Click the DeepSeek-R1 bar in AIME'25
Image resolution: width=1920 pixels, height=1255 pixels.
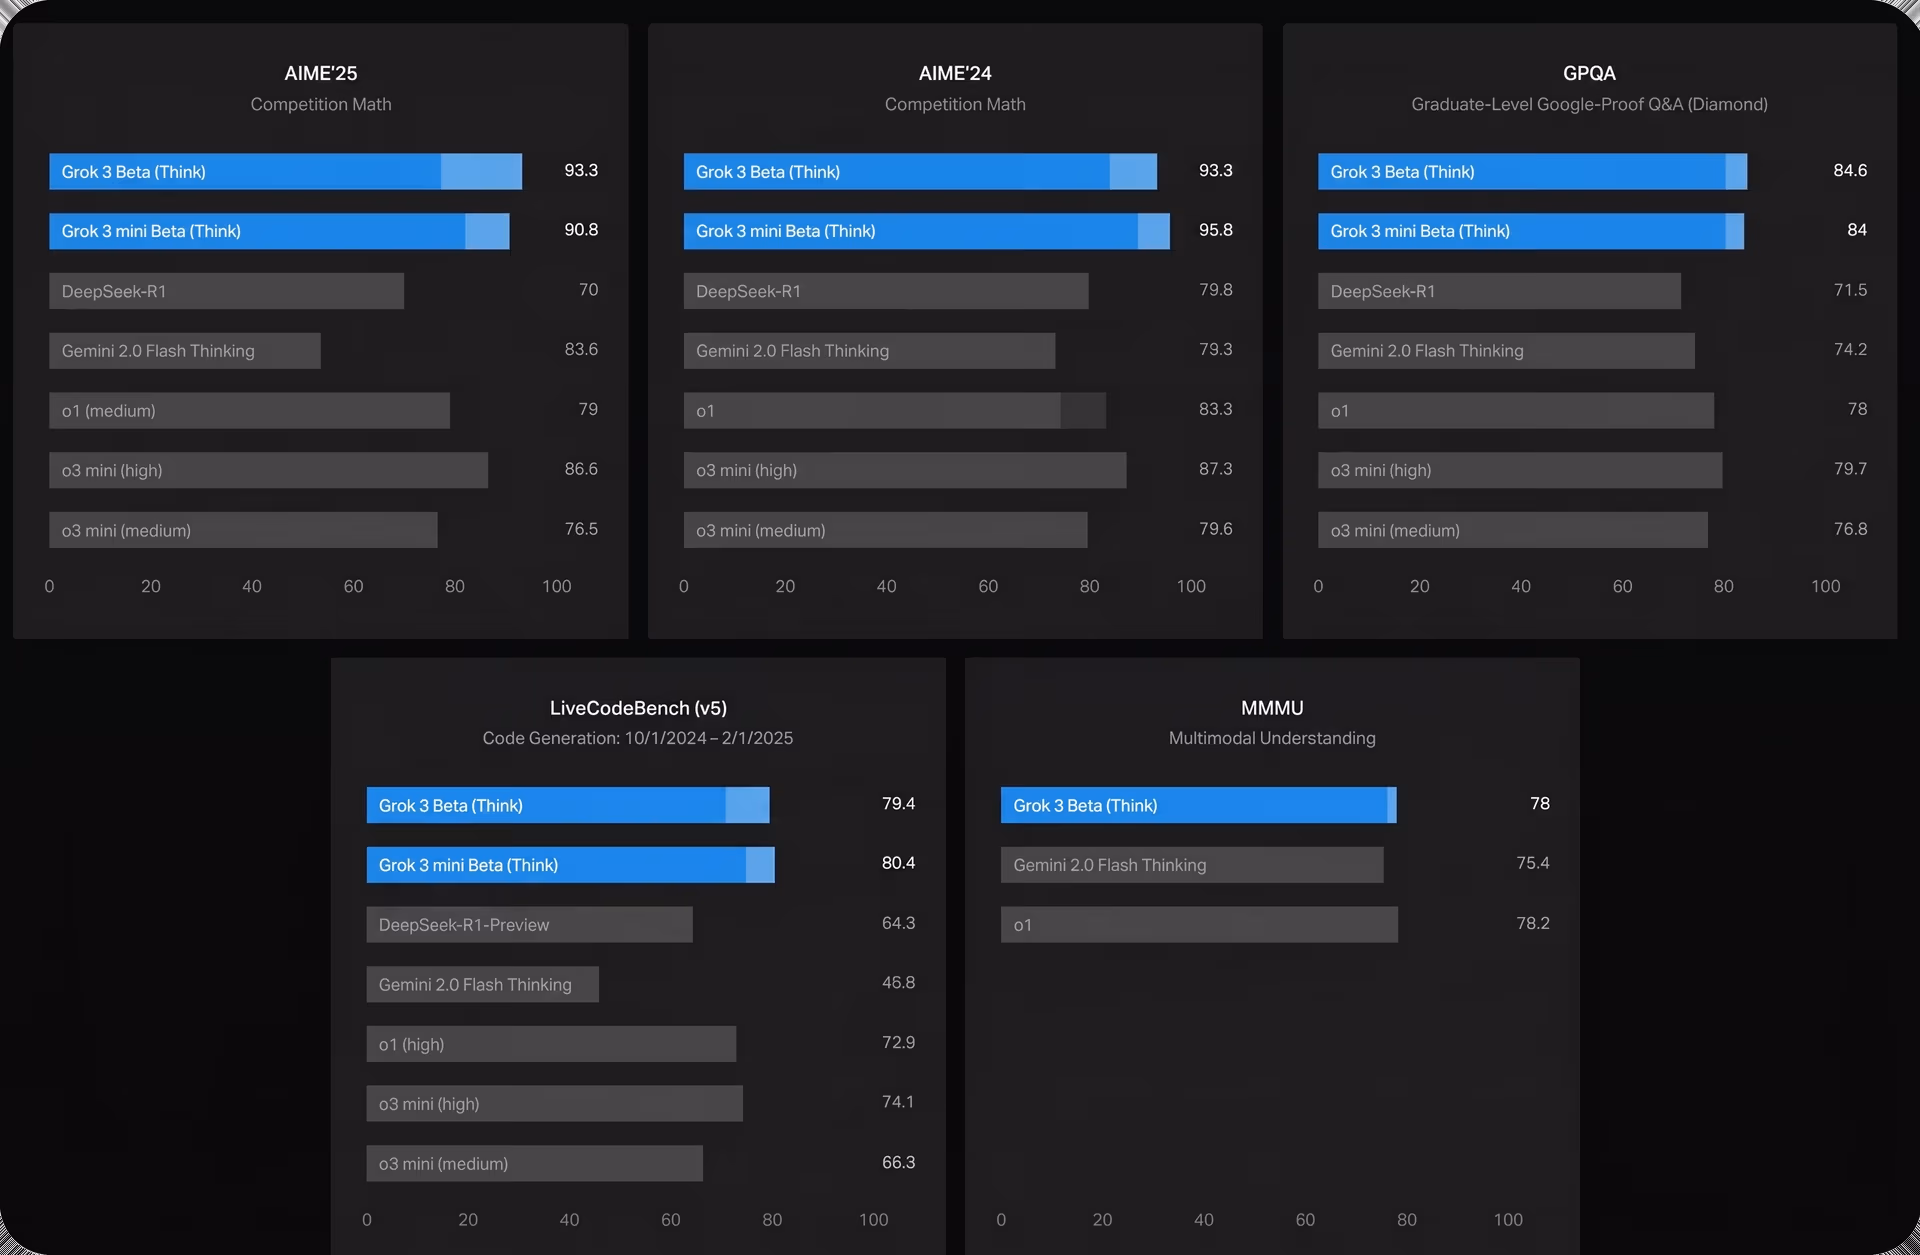pyautogui.click(x=226, y=291)
